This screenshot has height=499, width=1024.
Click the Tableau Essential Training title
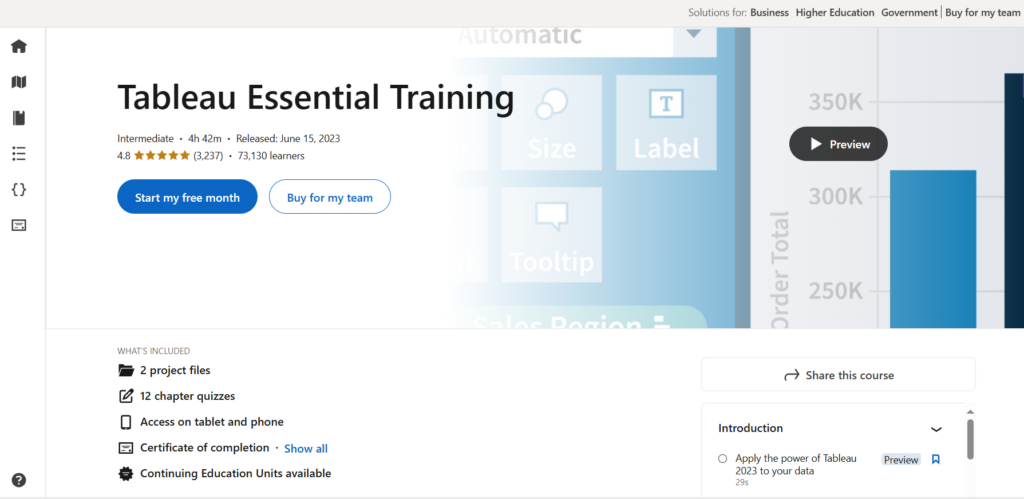(x=315, y=98)
